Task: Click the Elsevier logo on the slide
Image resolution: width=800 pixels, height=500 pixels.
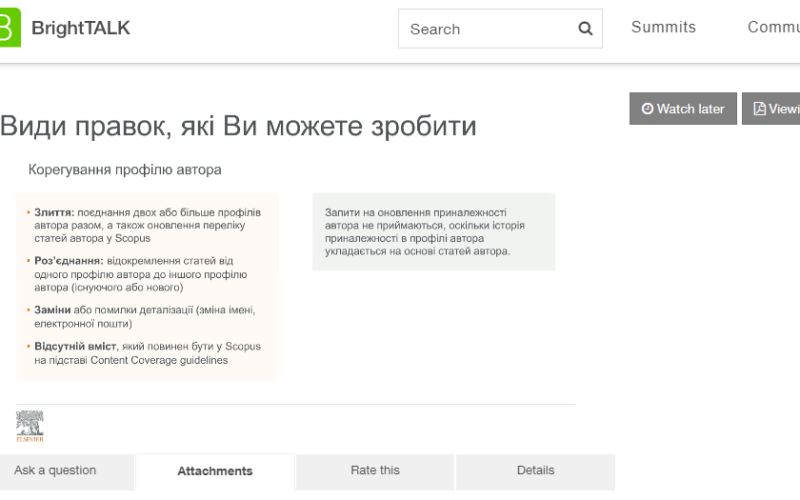Action: click(30, 426)
